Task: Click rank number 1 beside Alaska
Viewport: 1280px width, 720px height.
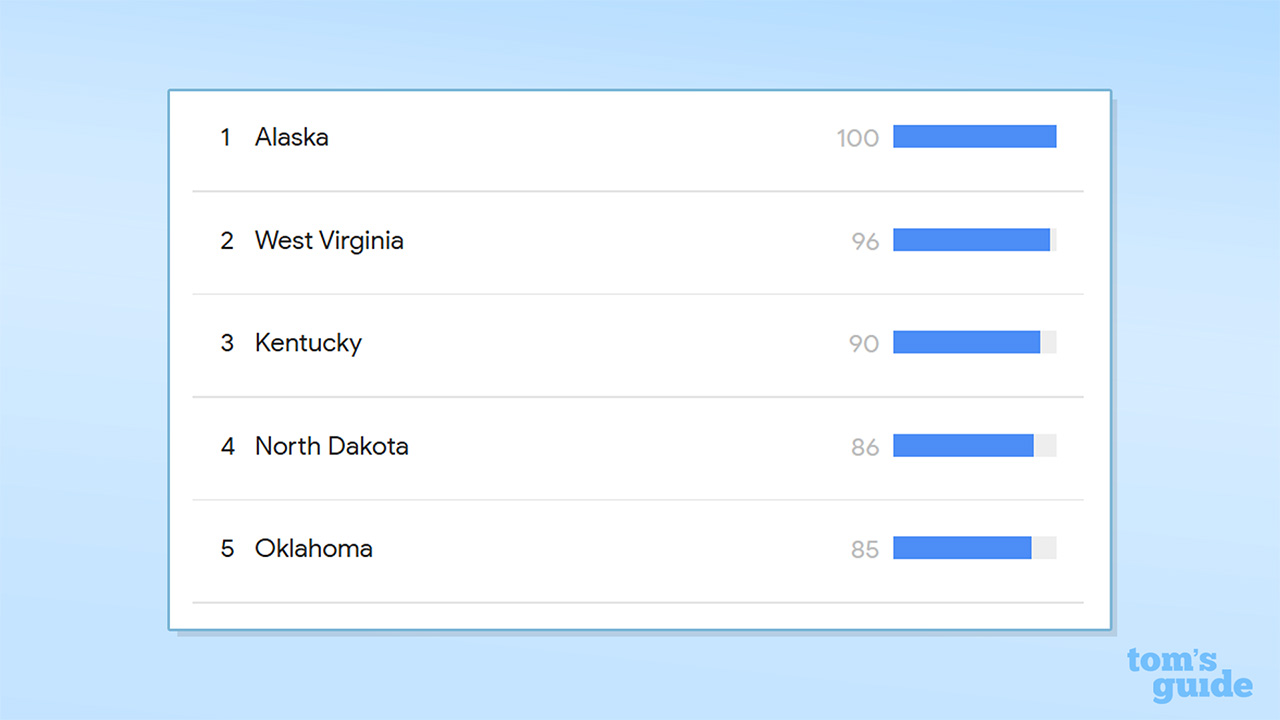Action: click(x=226, y=137)
